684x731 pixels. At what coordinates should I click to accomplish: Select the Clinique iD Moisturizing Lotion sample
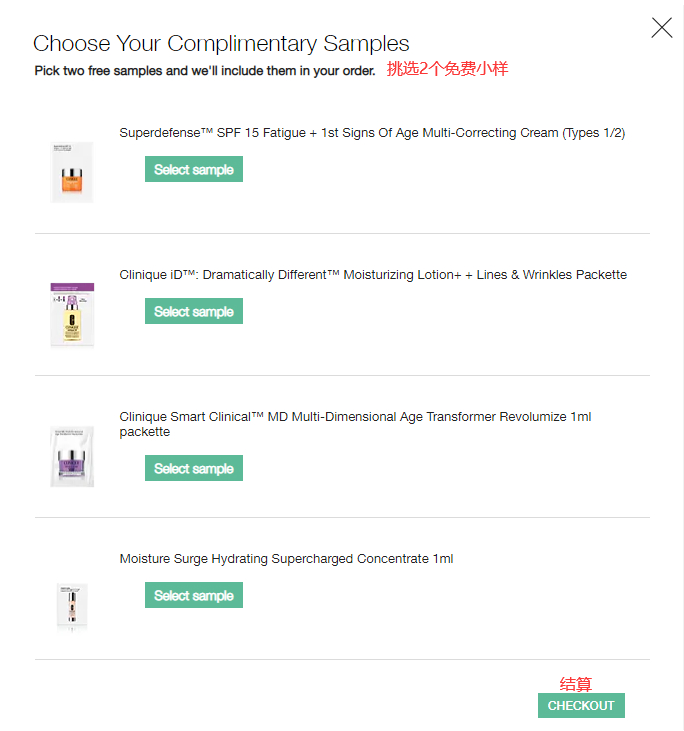tap(194, 312)
